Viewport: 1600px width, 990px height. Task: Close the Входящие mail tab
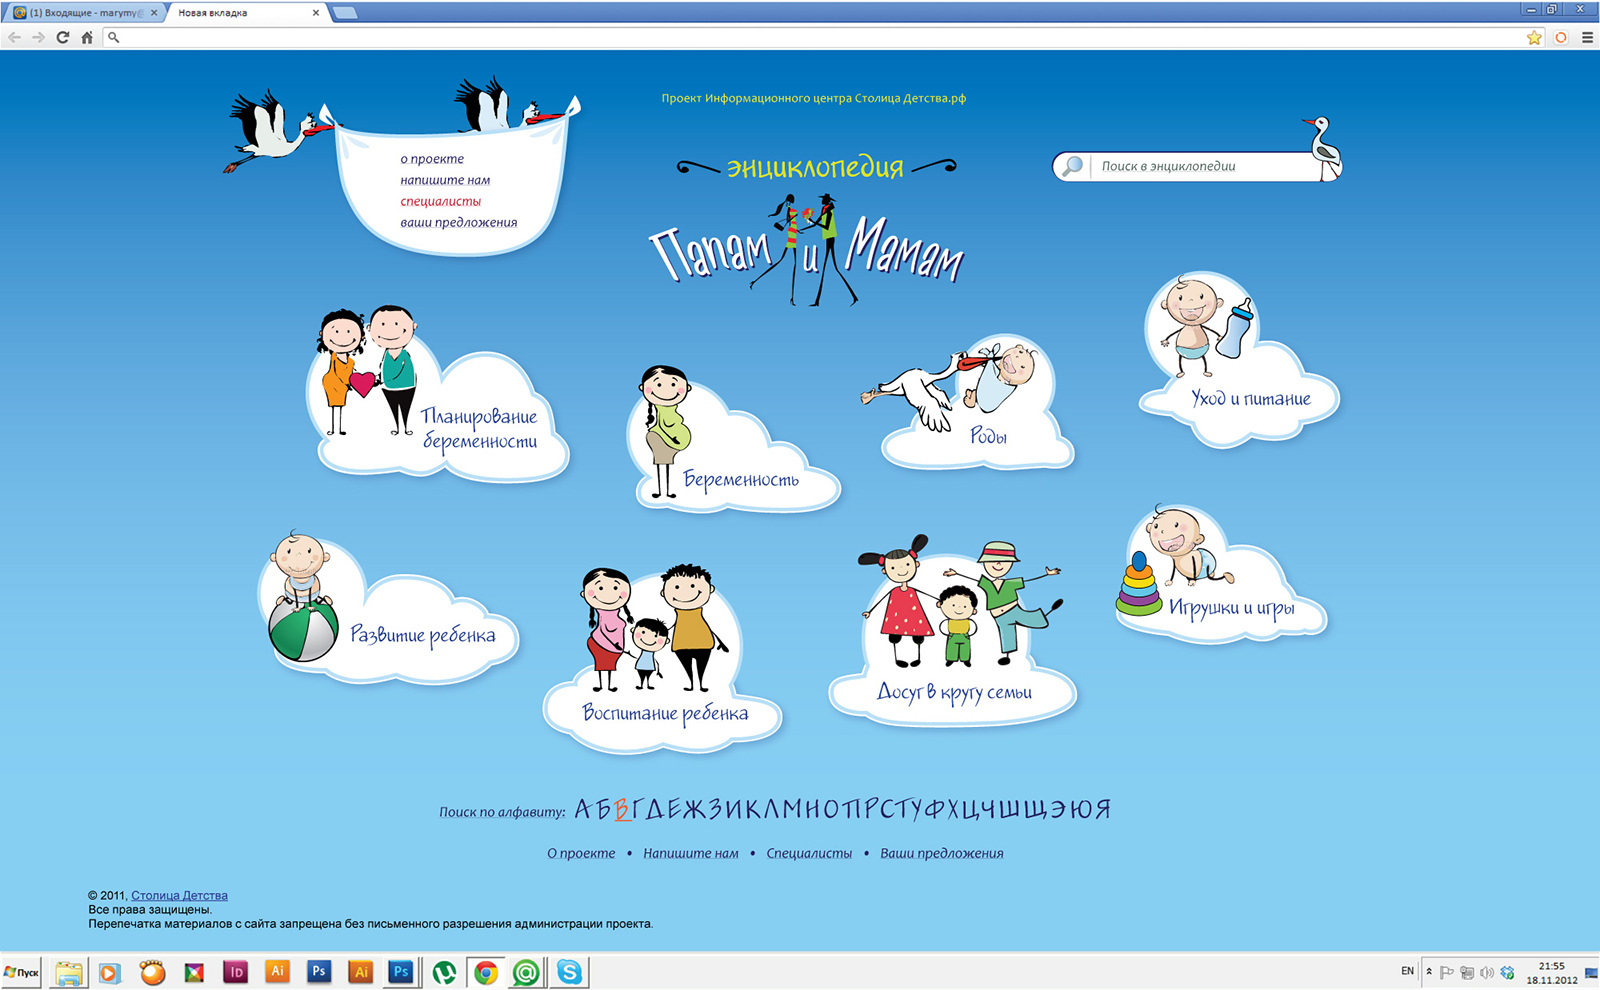point(154,13)
